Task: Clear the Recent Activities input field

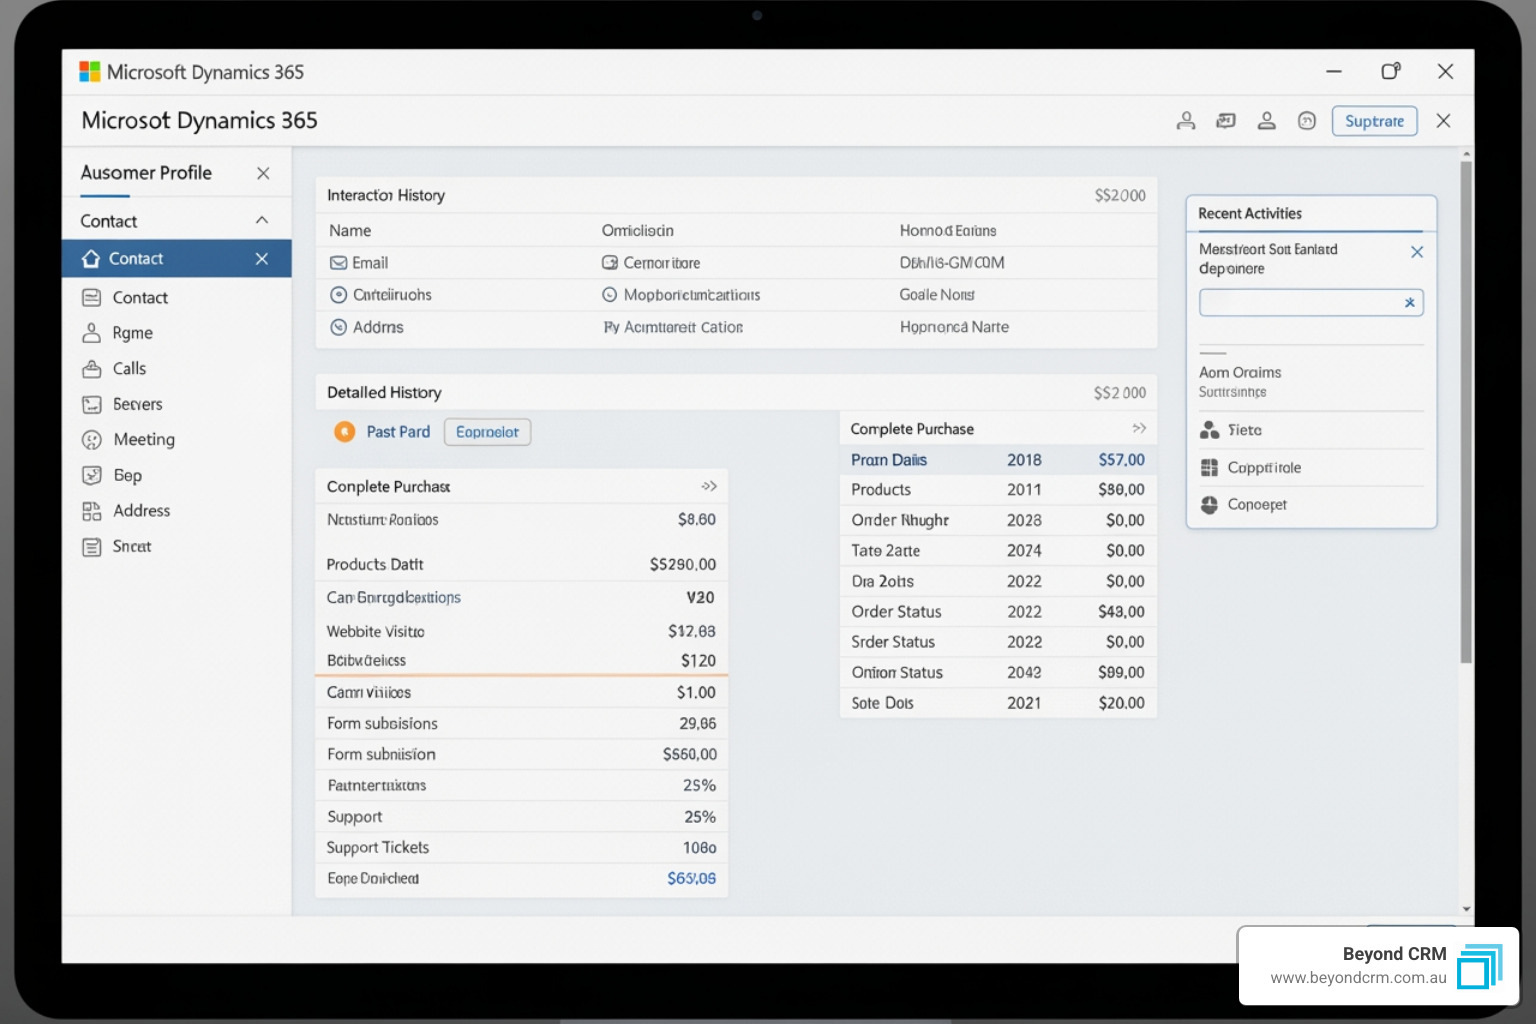Action: pyautogui.click(x=1410, y=303)
